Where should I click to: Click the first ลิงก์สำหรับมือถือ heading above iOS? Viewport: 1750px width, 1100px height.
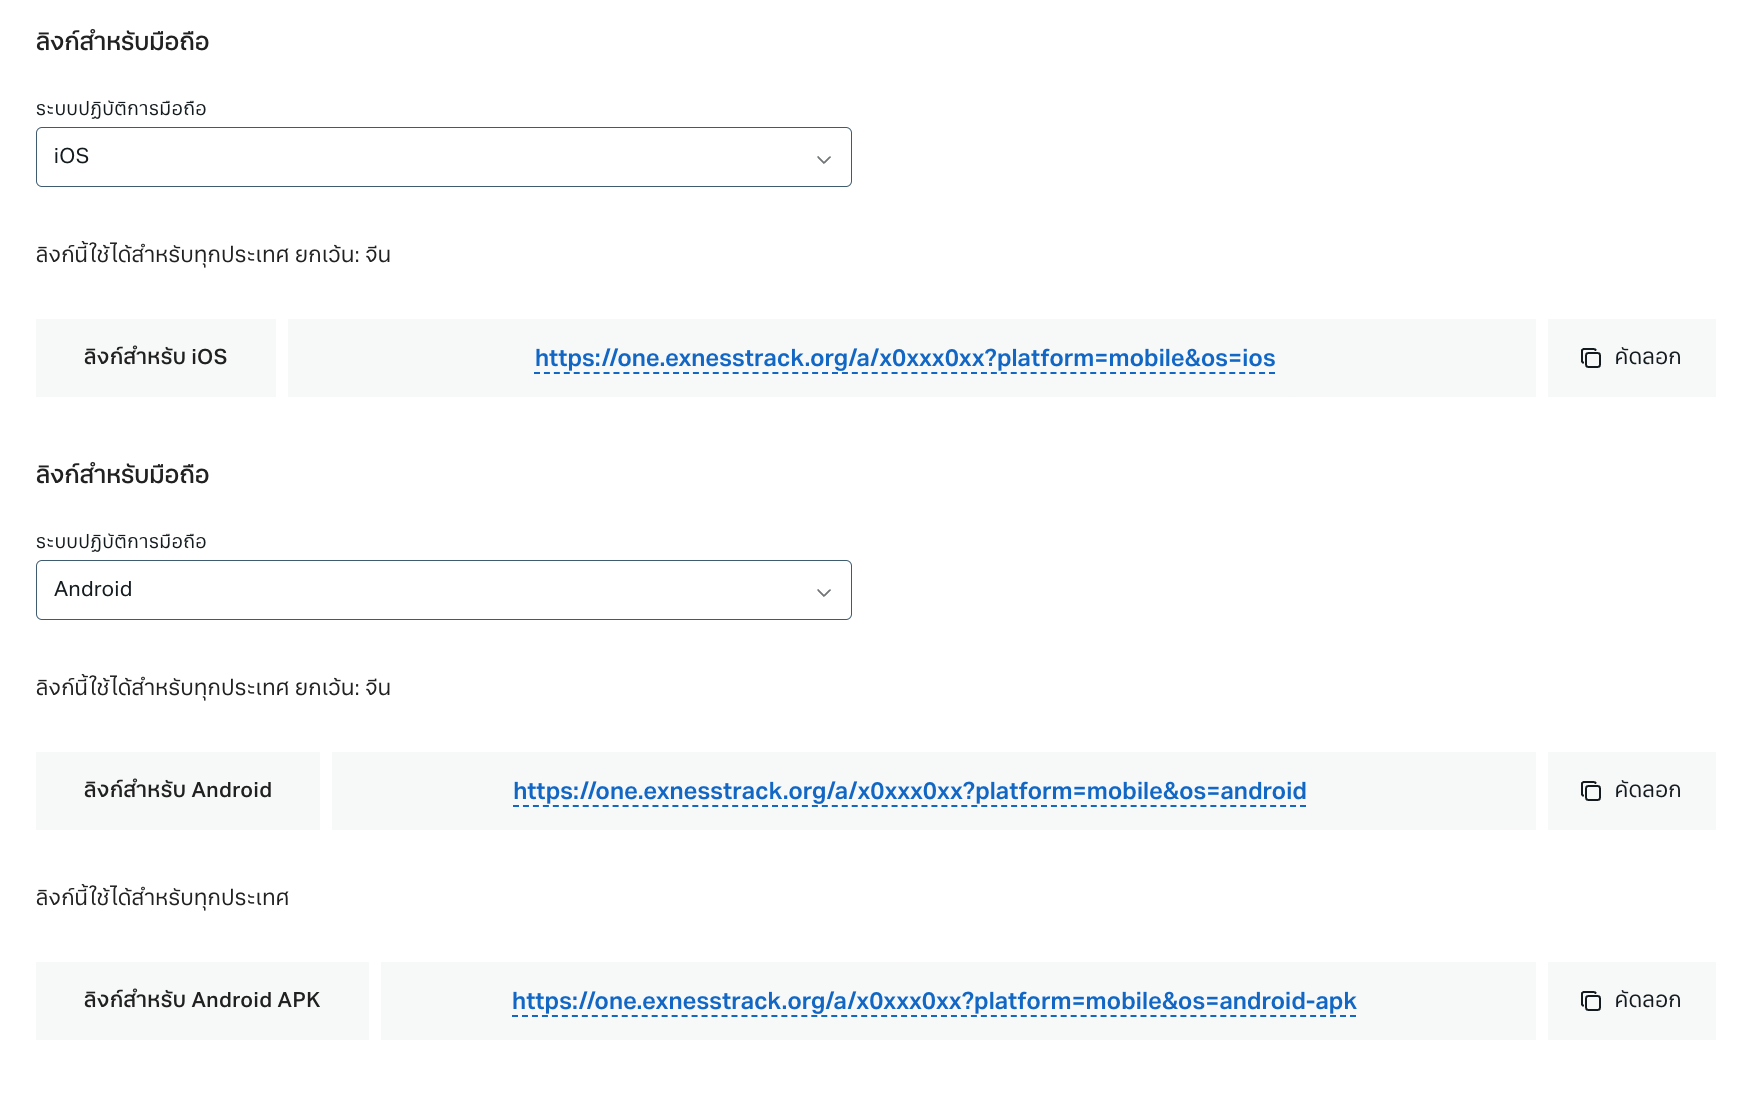pos(123,42)
